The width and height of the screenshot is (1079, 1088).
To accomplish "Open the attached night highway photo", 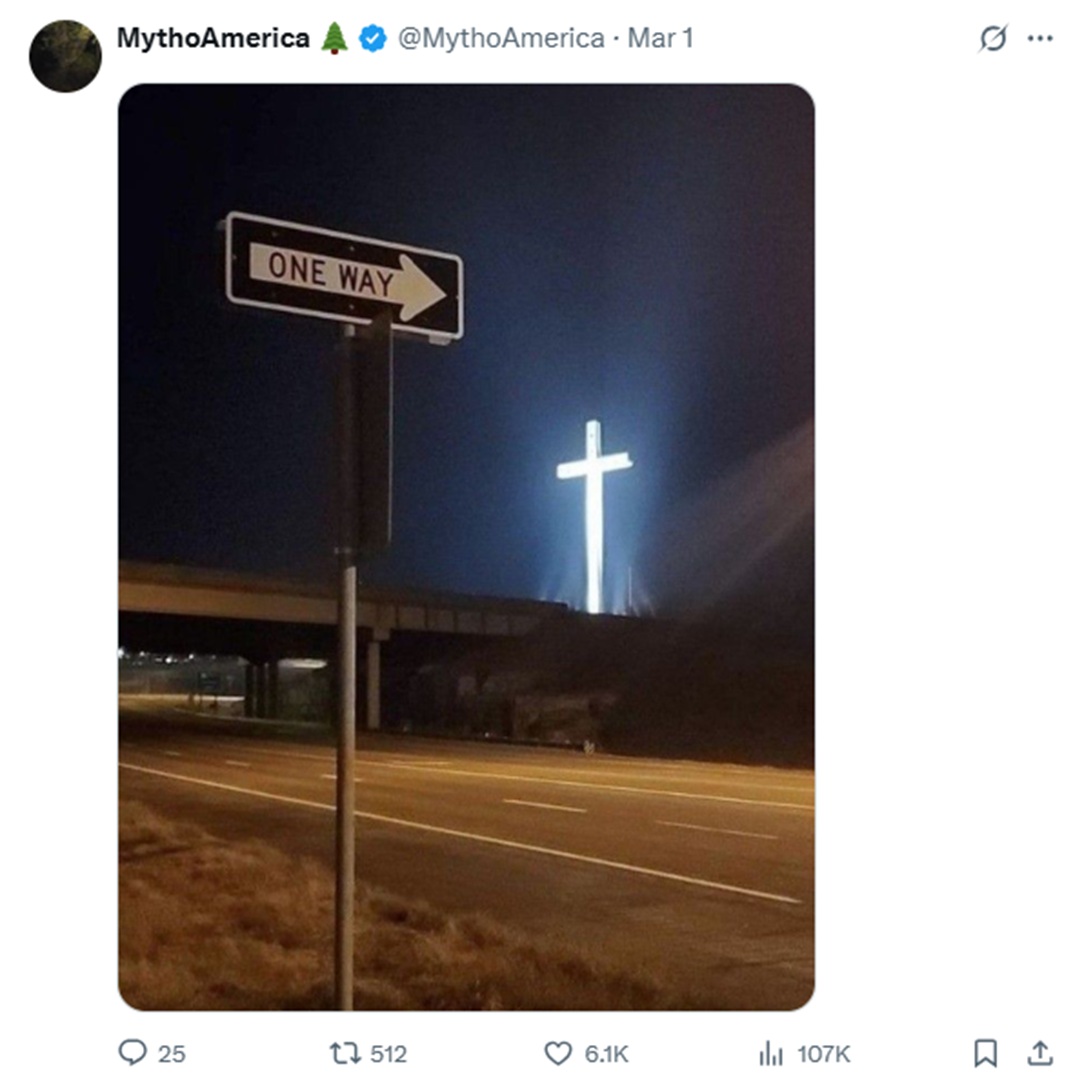I will pyautogui.click(x=466, y=547).
